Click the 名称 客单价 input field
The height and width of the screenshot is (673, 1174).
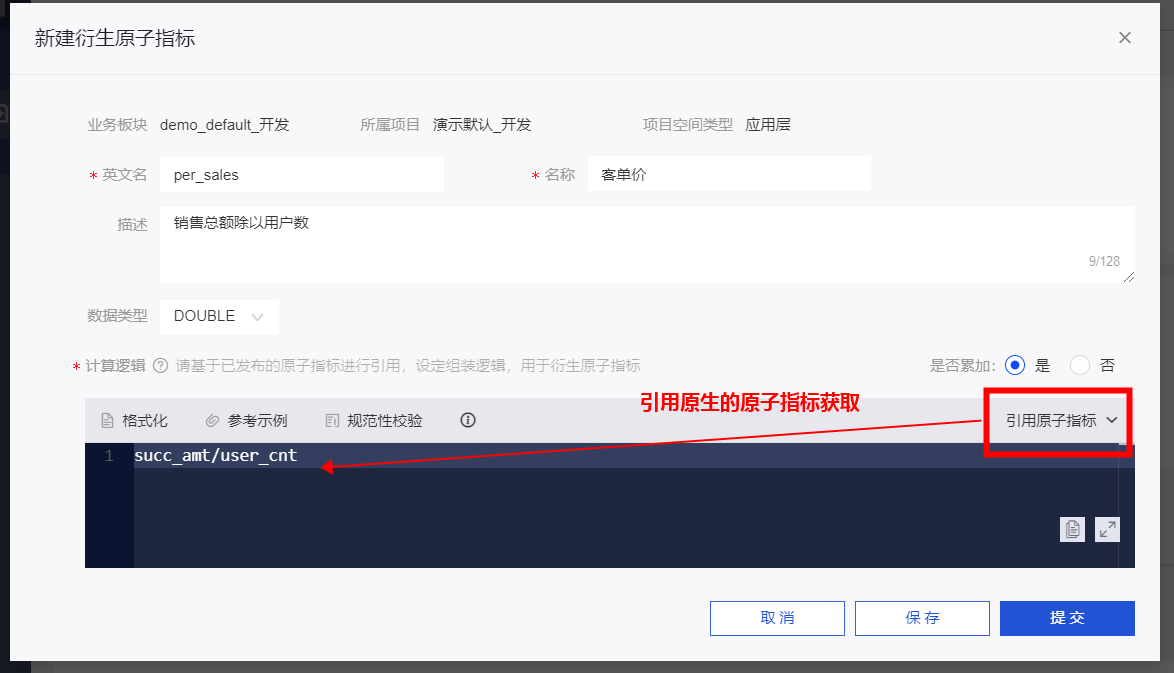coord(728,173)
